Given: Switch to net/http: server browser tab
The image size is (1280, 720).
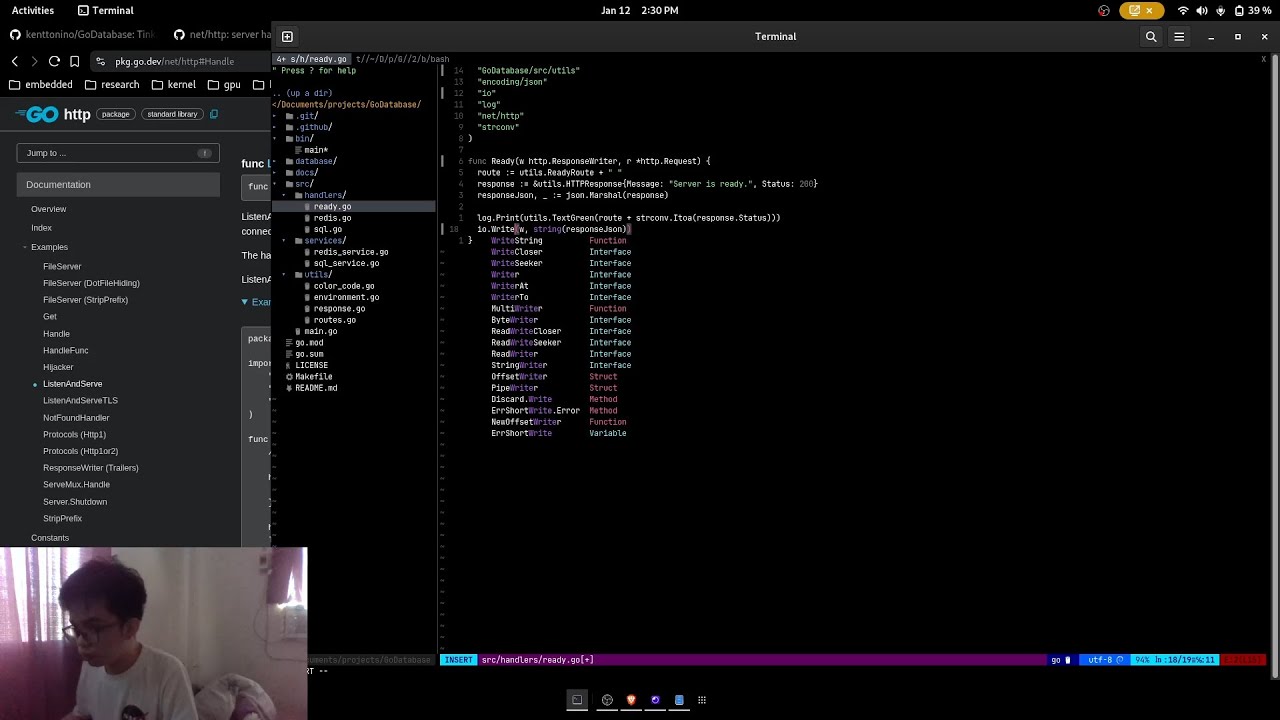Looking at the screenshot, I should (220, 35).
